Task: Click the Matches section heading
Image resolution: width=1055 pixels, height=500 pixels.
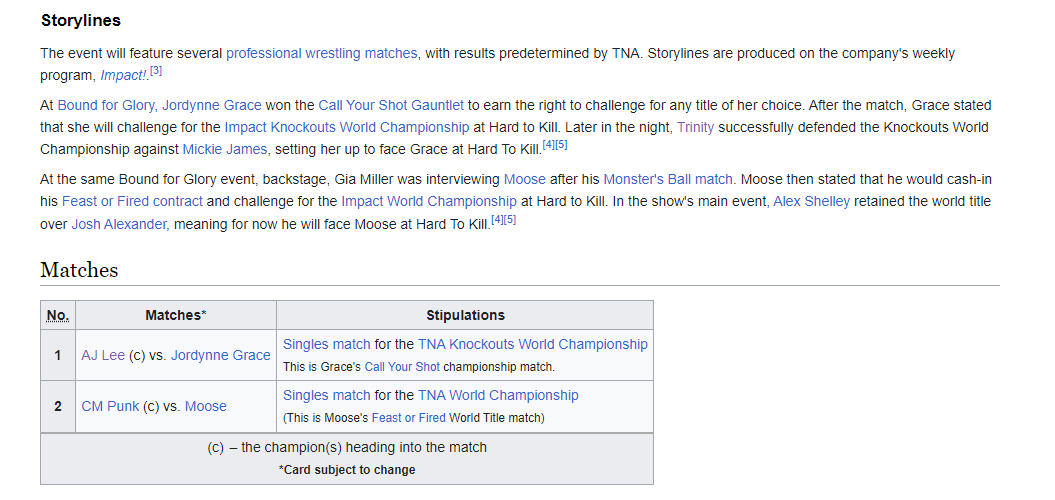Action: 79,270
